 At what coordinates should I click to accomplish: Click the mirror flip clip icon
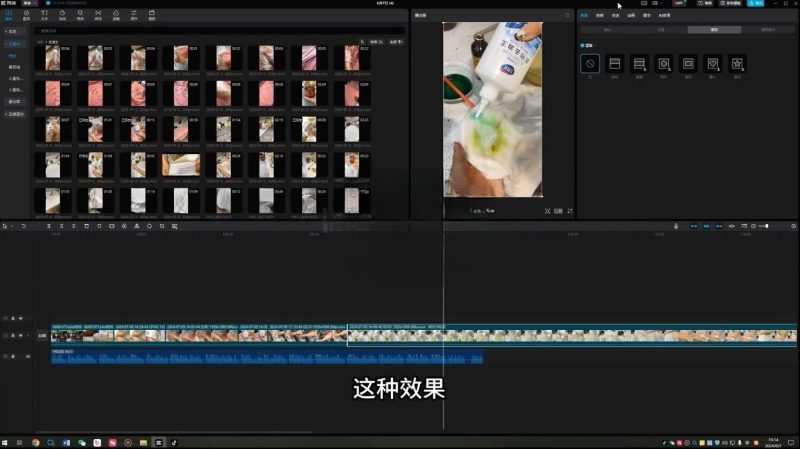click(137, 226)
